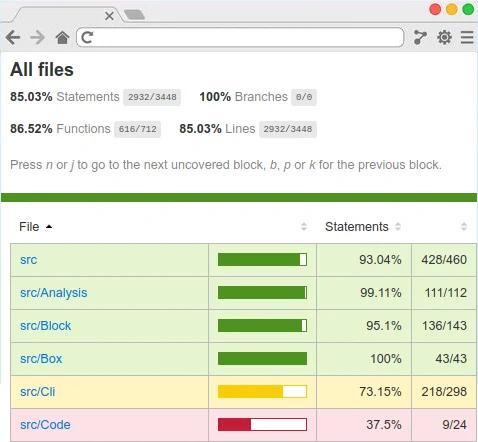478x442 pixels.
Task: Open a new tab button
Action: pos(134,15)
